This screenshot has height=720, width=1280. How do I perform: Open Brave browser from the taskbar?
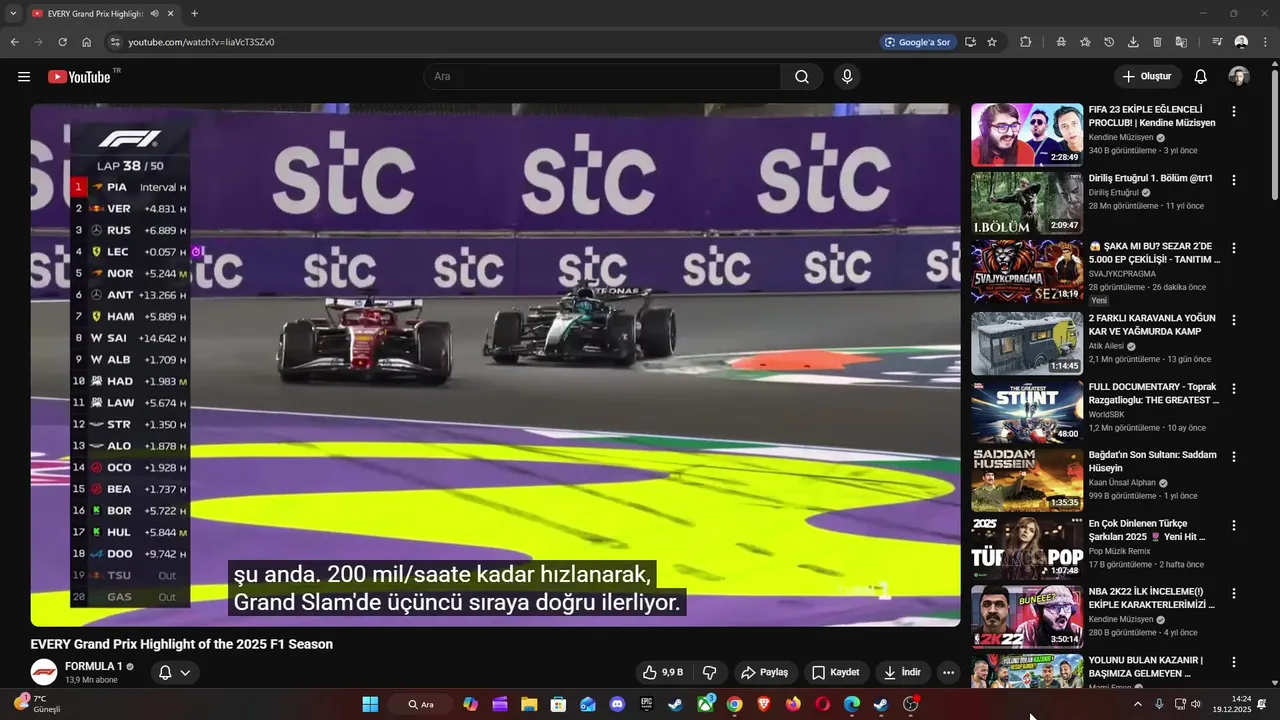click(x=764, y=704)
